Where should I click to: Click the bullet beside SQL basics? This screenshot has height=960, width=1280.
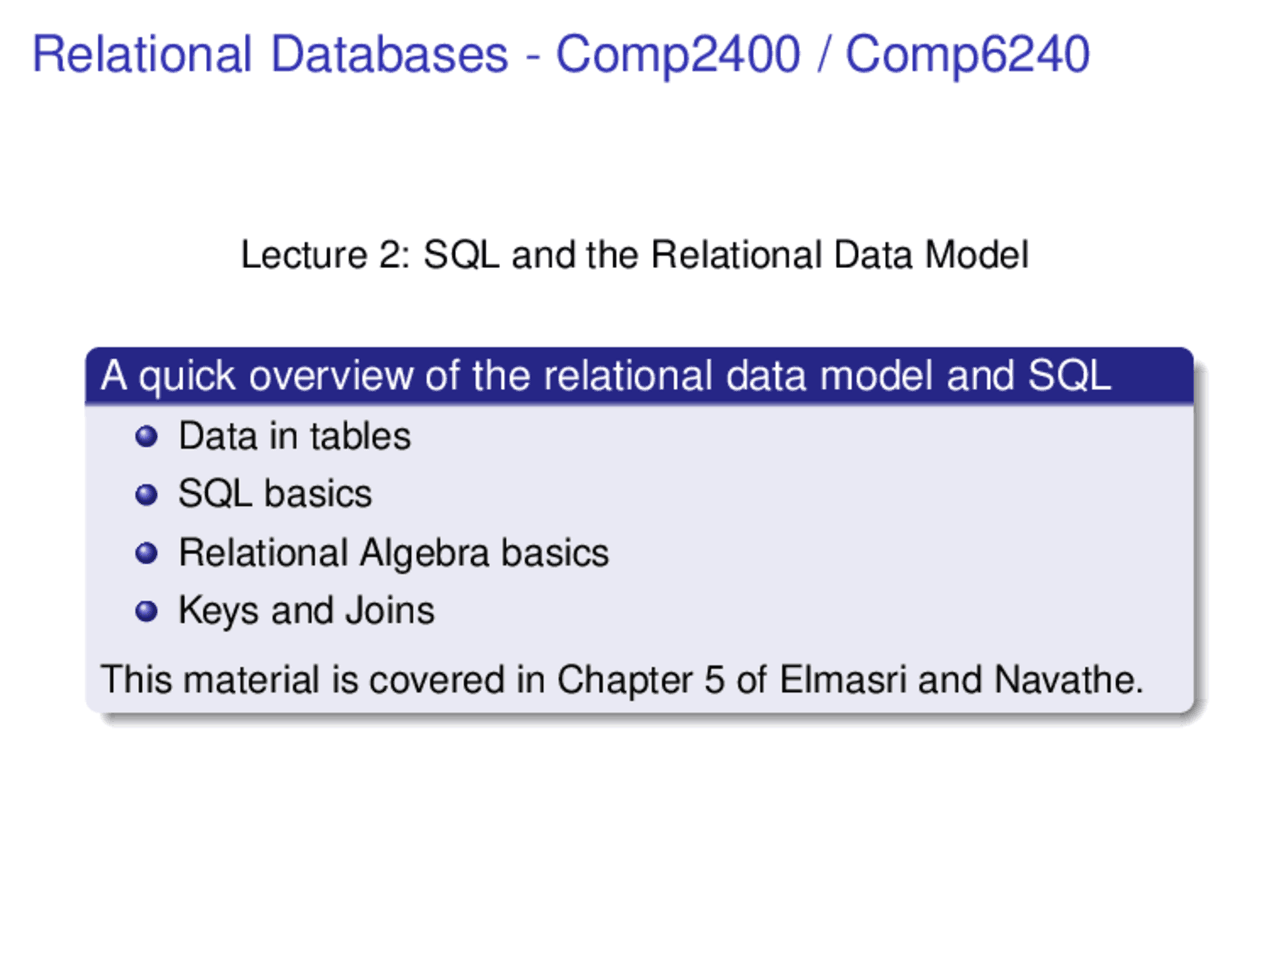click(146, 495)
